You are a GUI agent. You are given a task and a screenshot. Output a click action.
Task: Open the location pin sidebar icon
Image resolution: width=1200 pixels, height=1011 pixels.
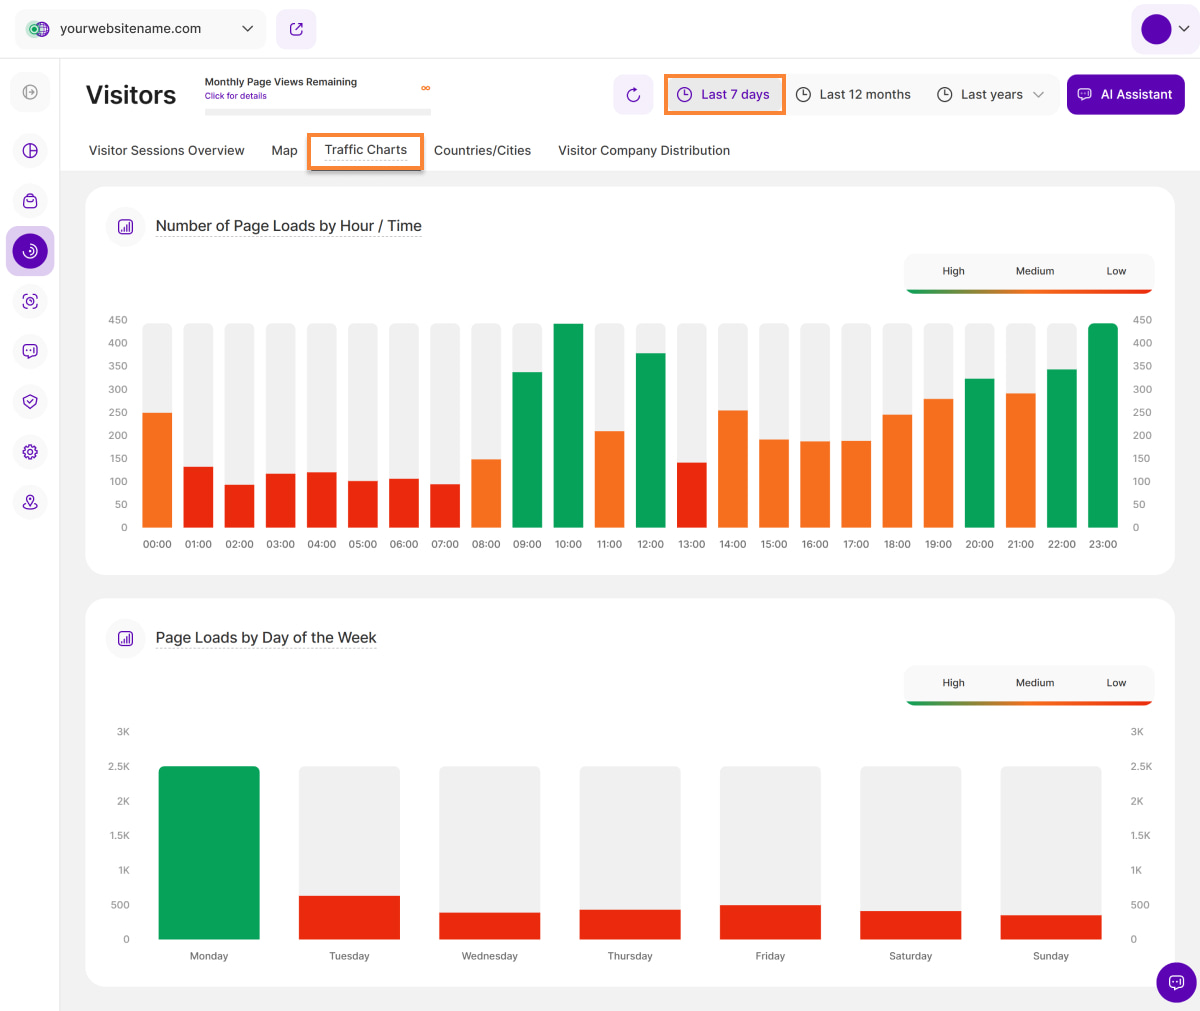[x=30, y=502]
